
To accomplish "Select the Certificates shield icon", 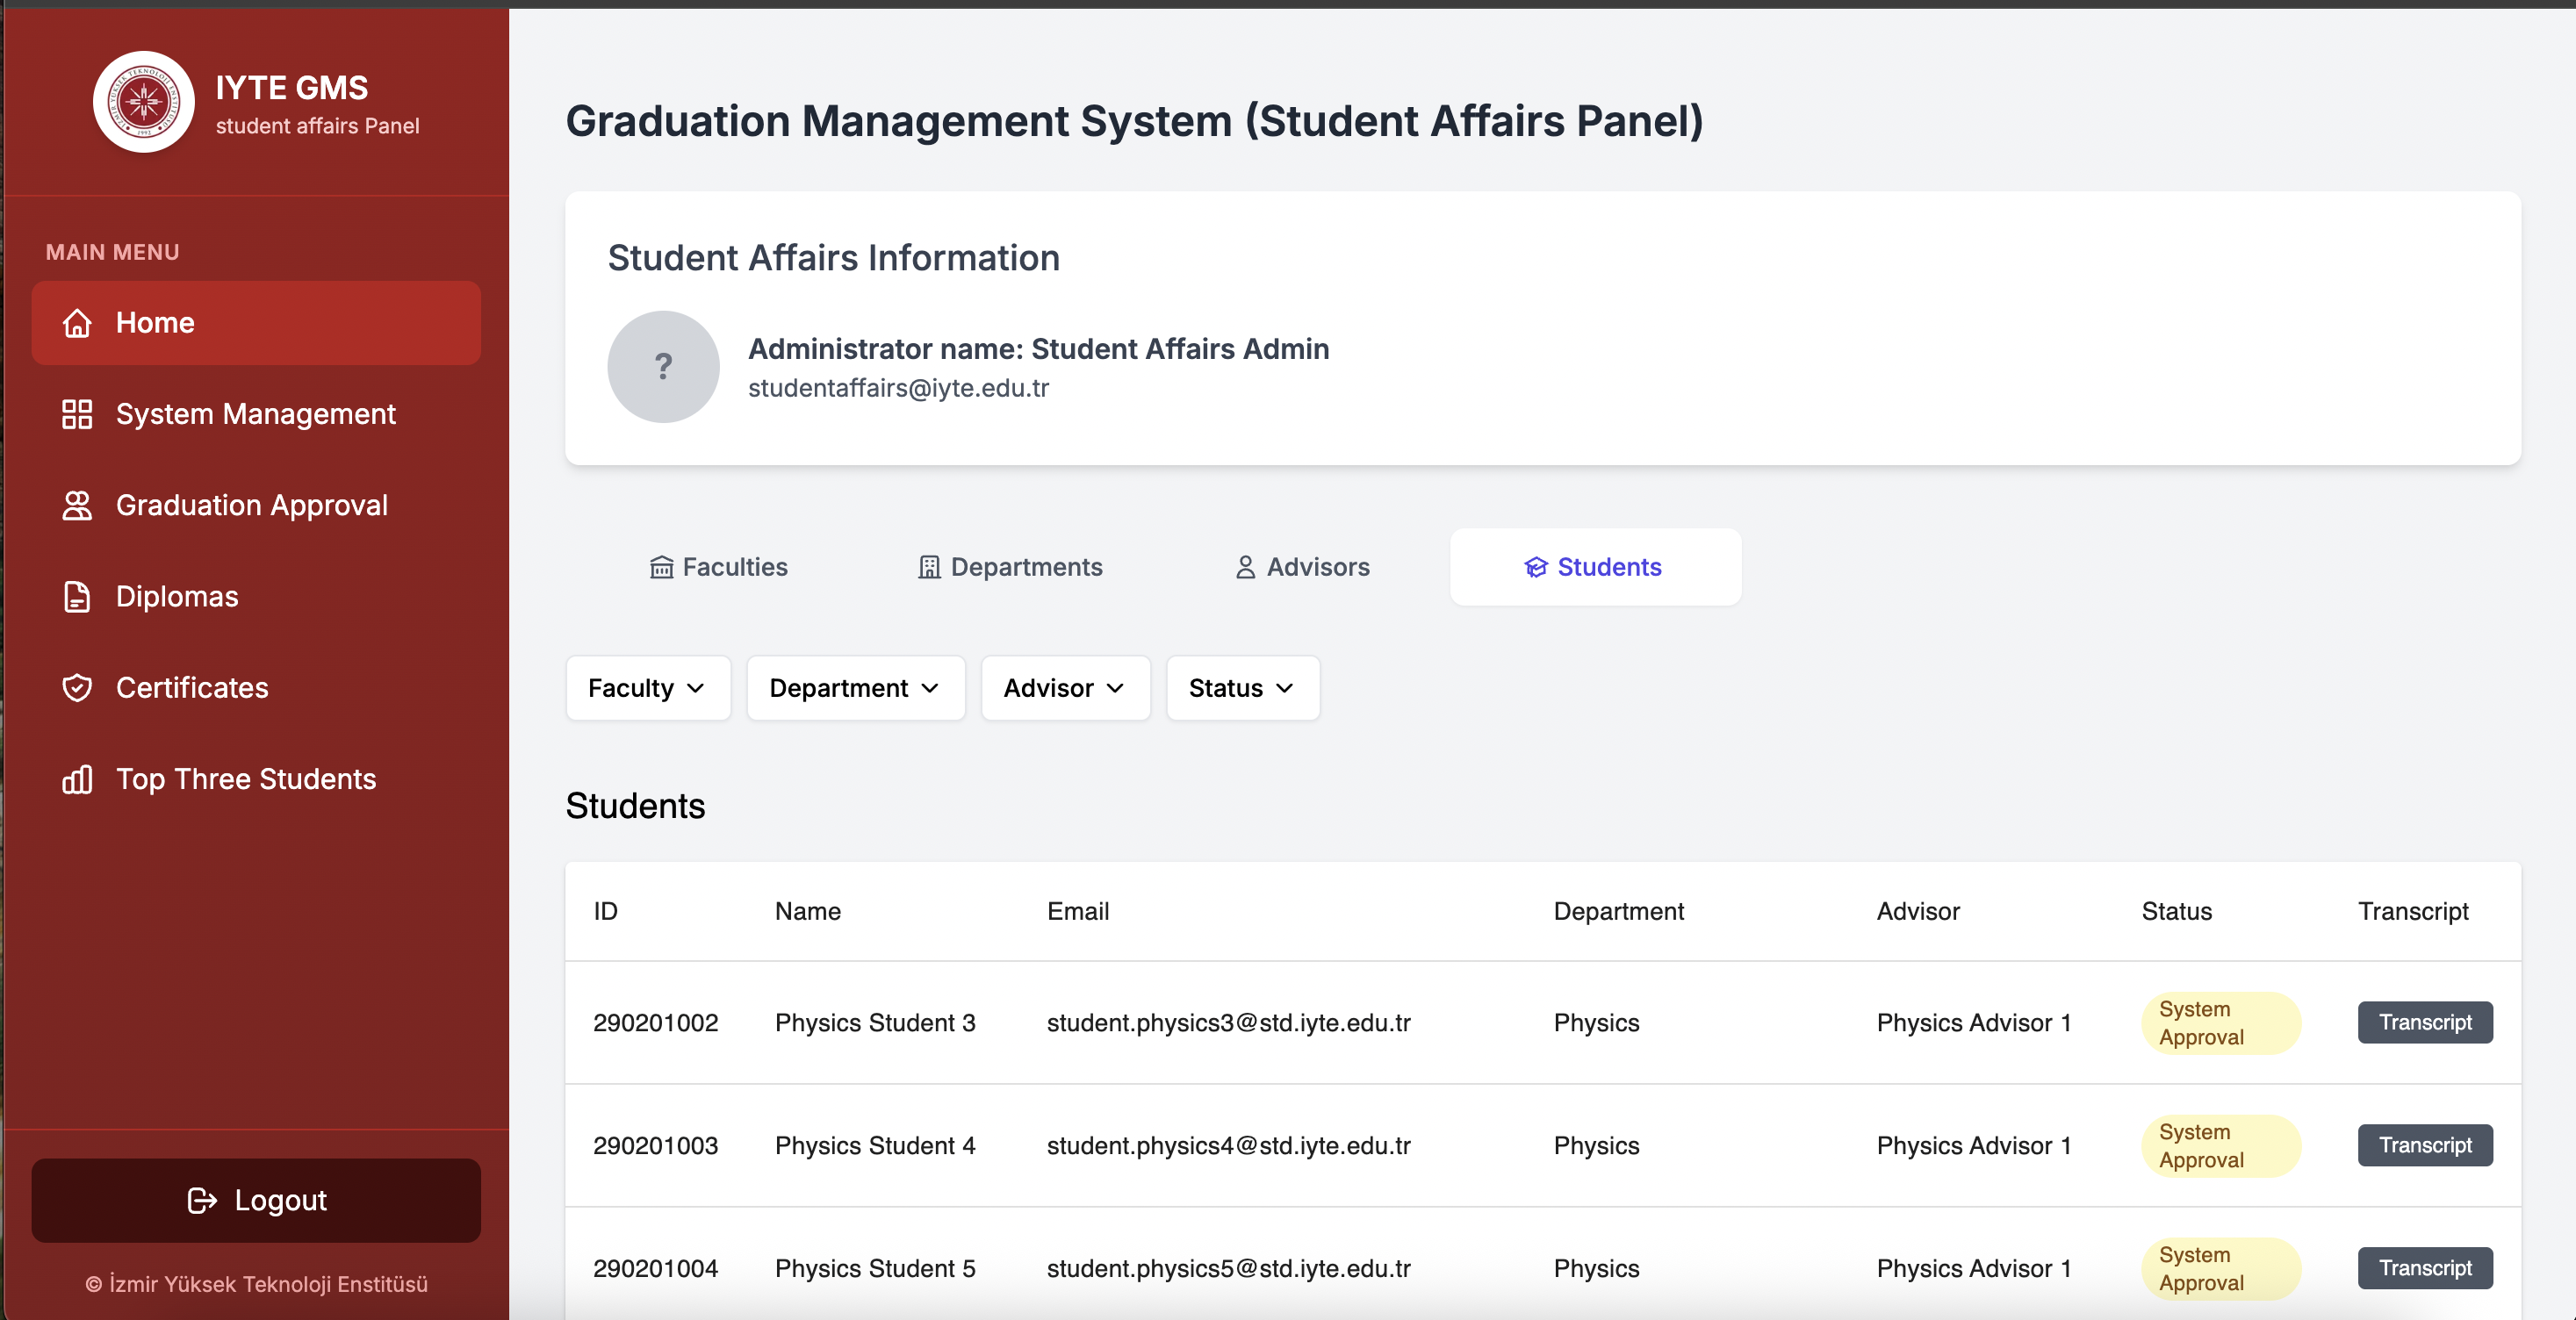I will 77,687.
